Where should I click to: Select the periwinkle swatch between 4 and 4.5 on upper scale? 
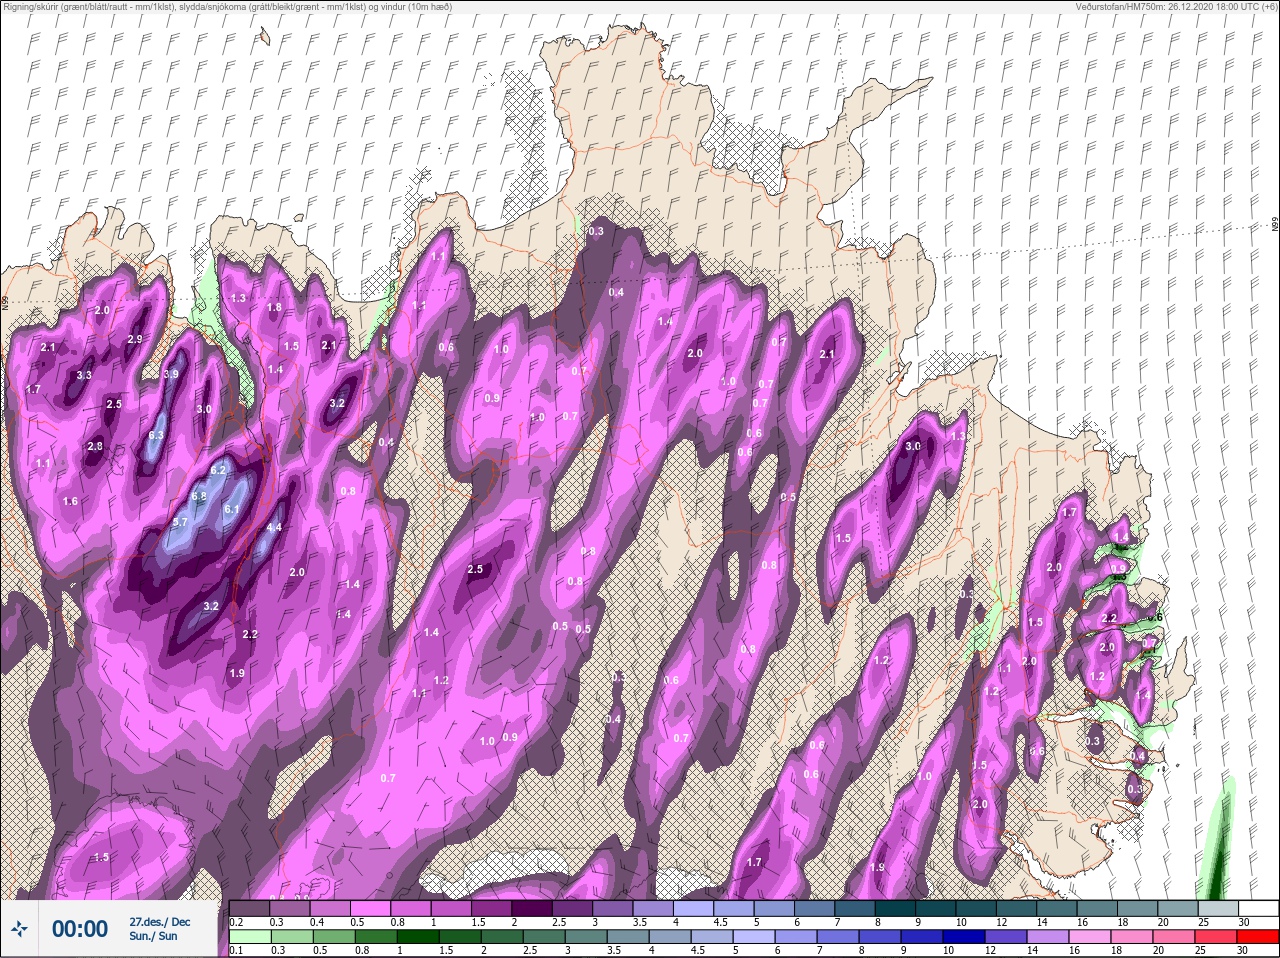click(x=693, y=908)
